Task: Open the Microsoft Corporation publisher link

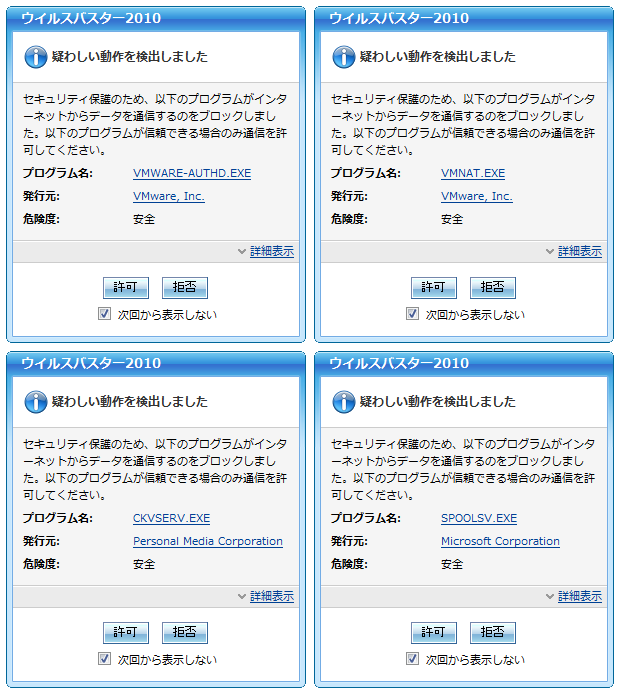Action: (500, 541)
